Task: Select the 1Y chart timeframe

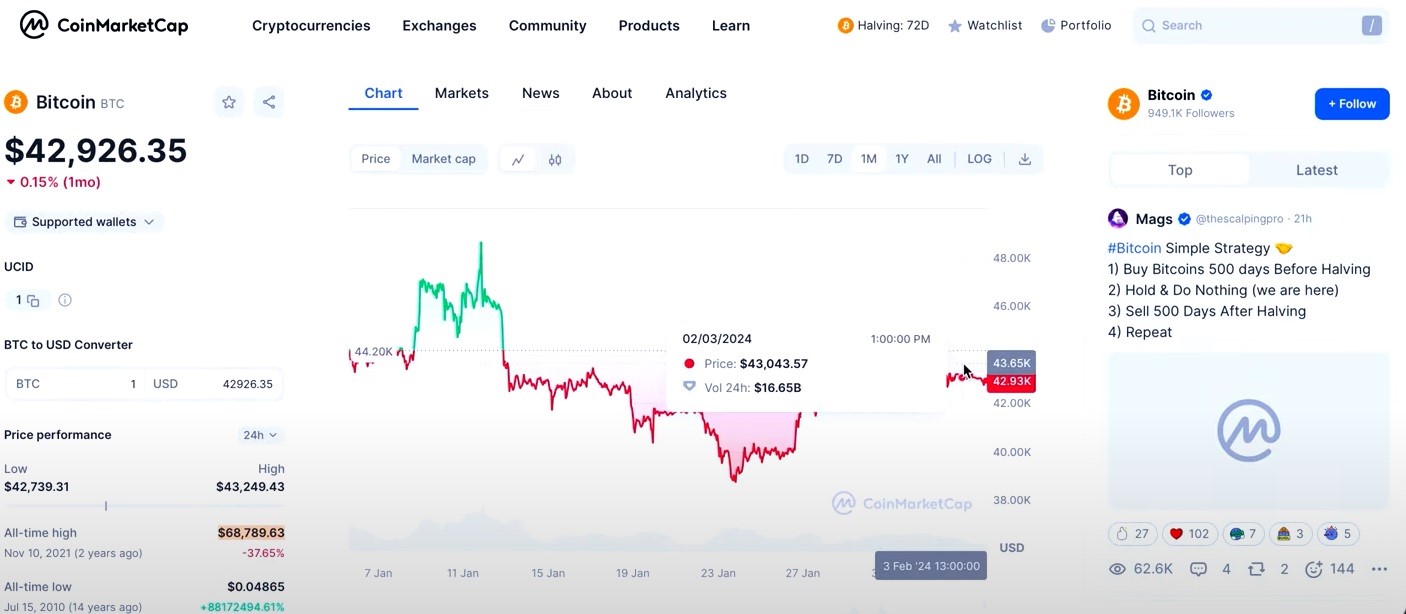Action: [902, 159]
